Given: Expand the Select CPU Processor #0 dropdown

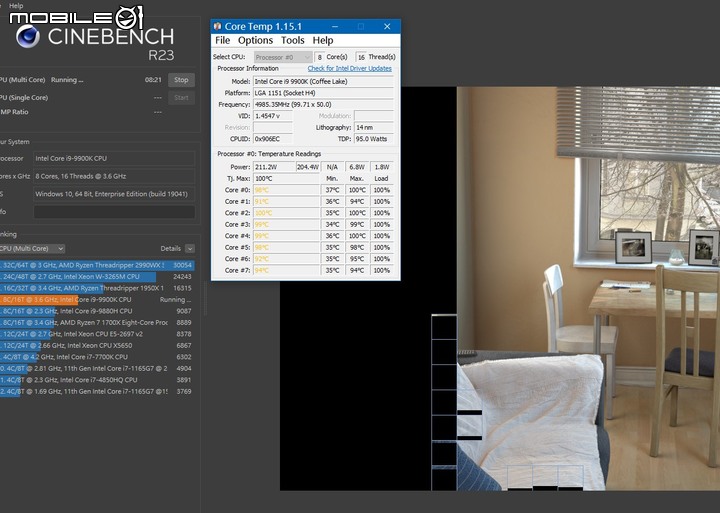Looking at the screenshot, I should (283, 57).
